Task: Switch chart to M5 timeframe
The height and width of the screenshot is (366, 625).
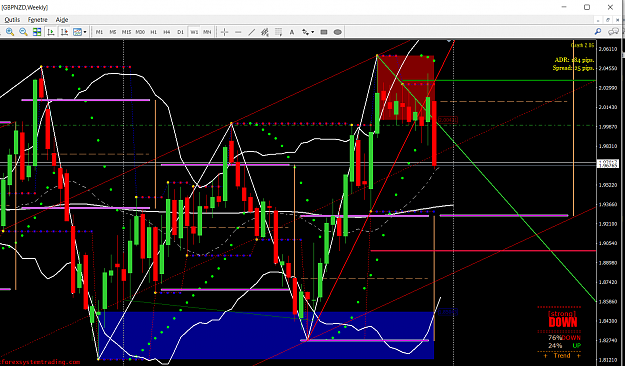Action: (113, 32)
